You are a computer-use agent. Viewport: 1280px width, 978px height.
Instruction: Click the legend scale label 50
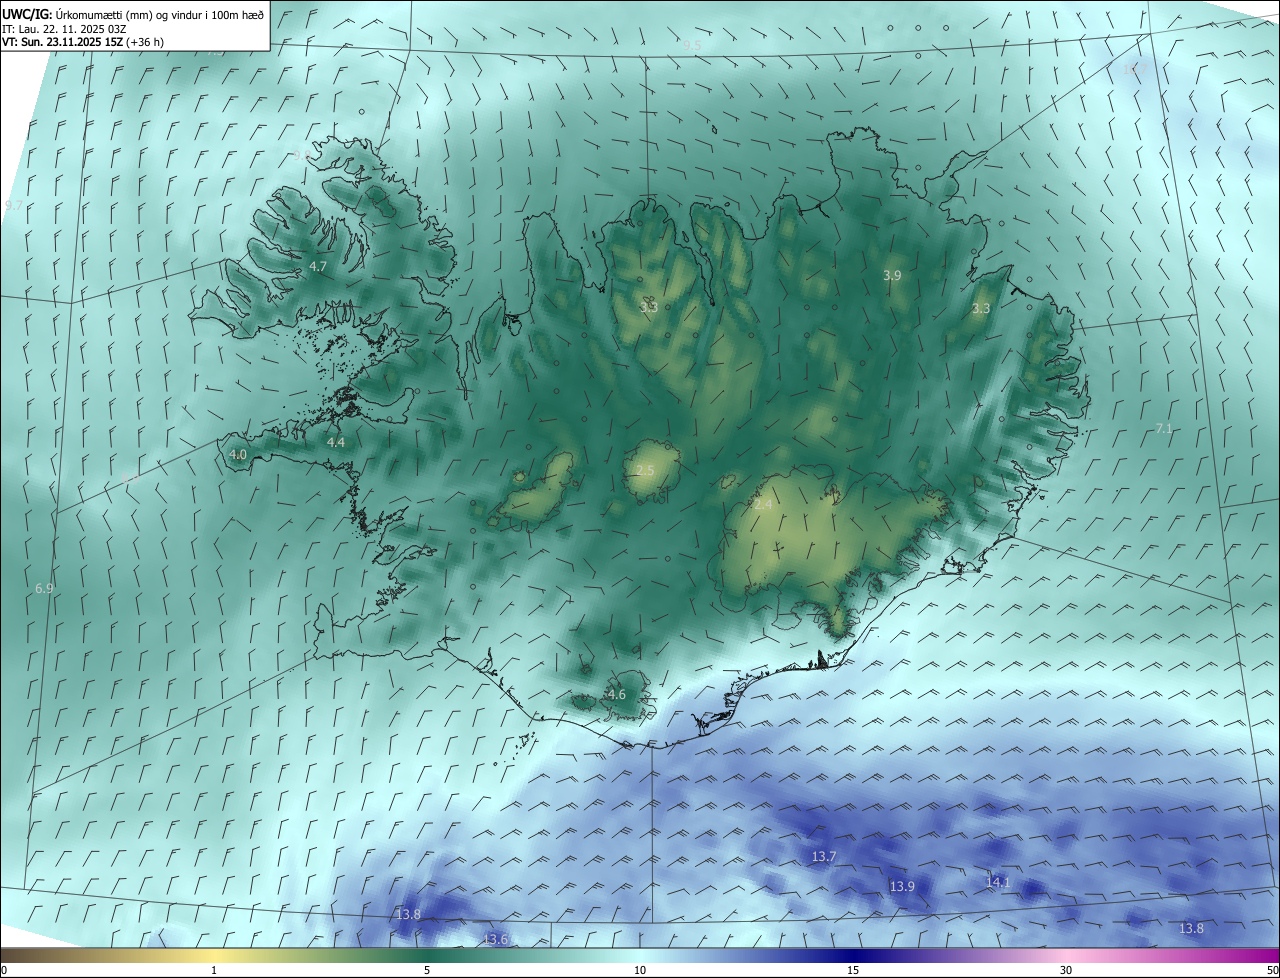(1272, 970)
